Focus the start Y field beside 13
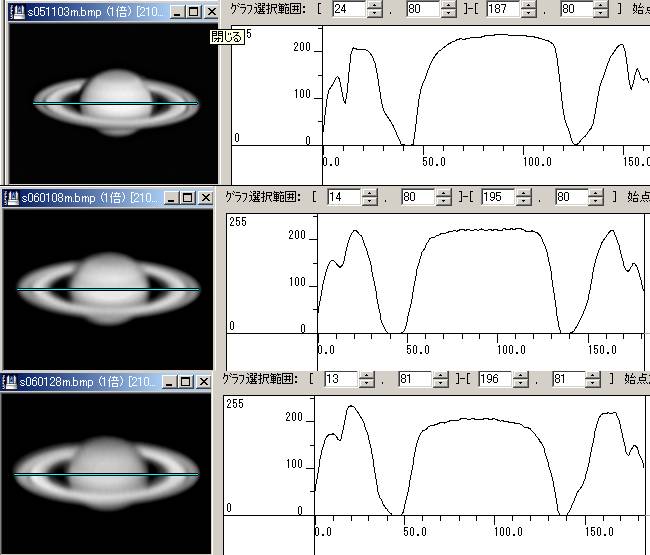 click(415, 379)
